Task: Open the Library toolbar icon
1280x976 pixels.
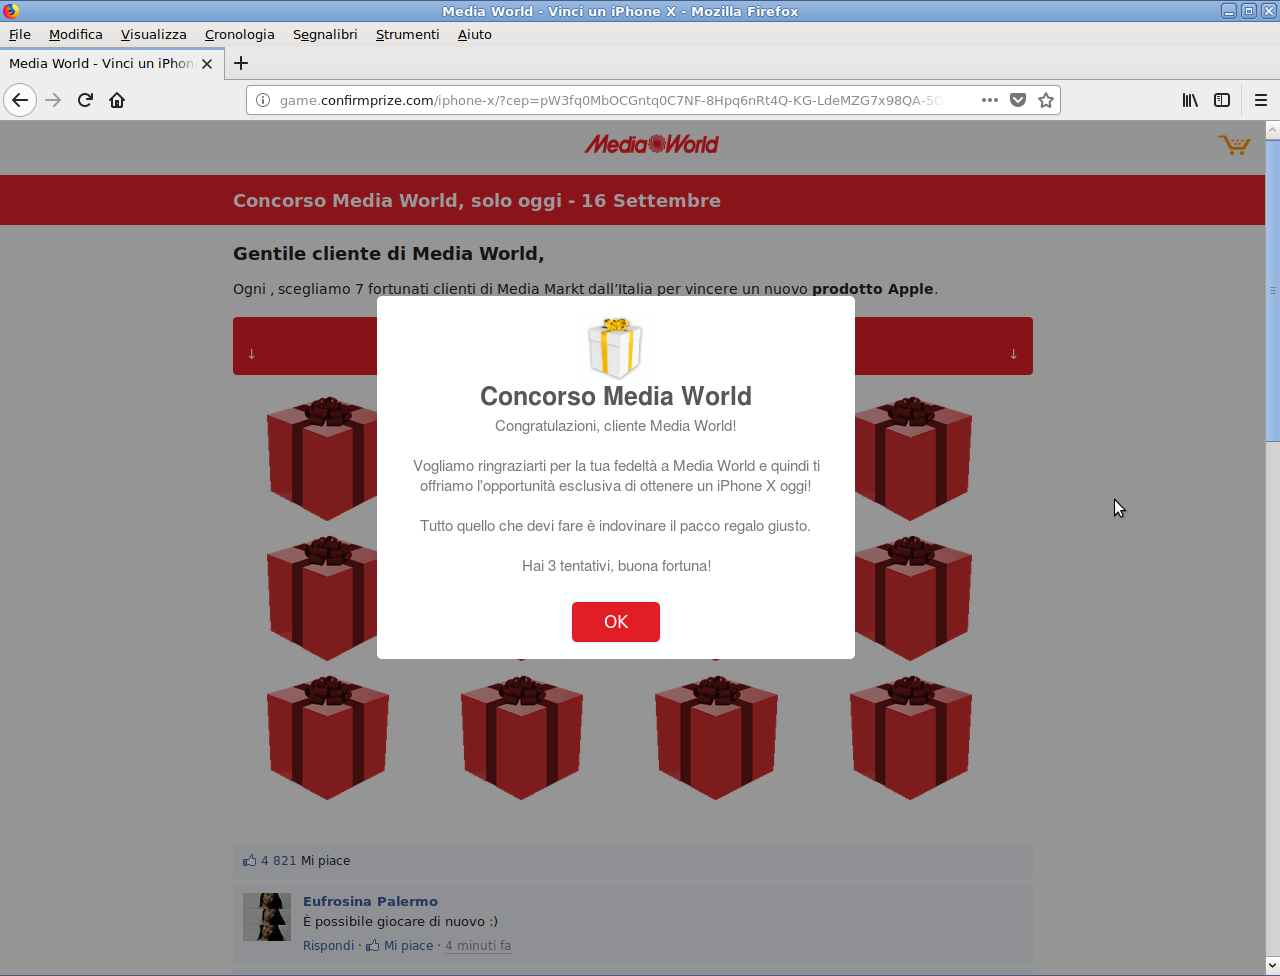Action: tap(1190, 100)
